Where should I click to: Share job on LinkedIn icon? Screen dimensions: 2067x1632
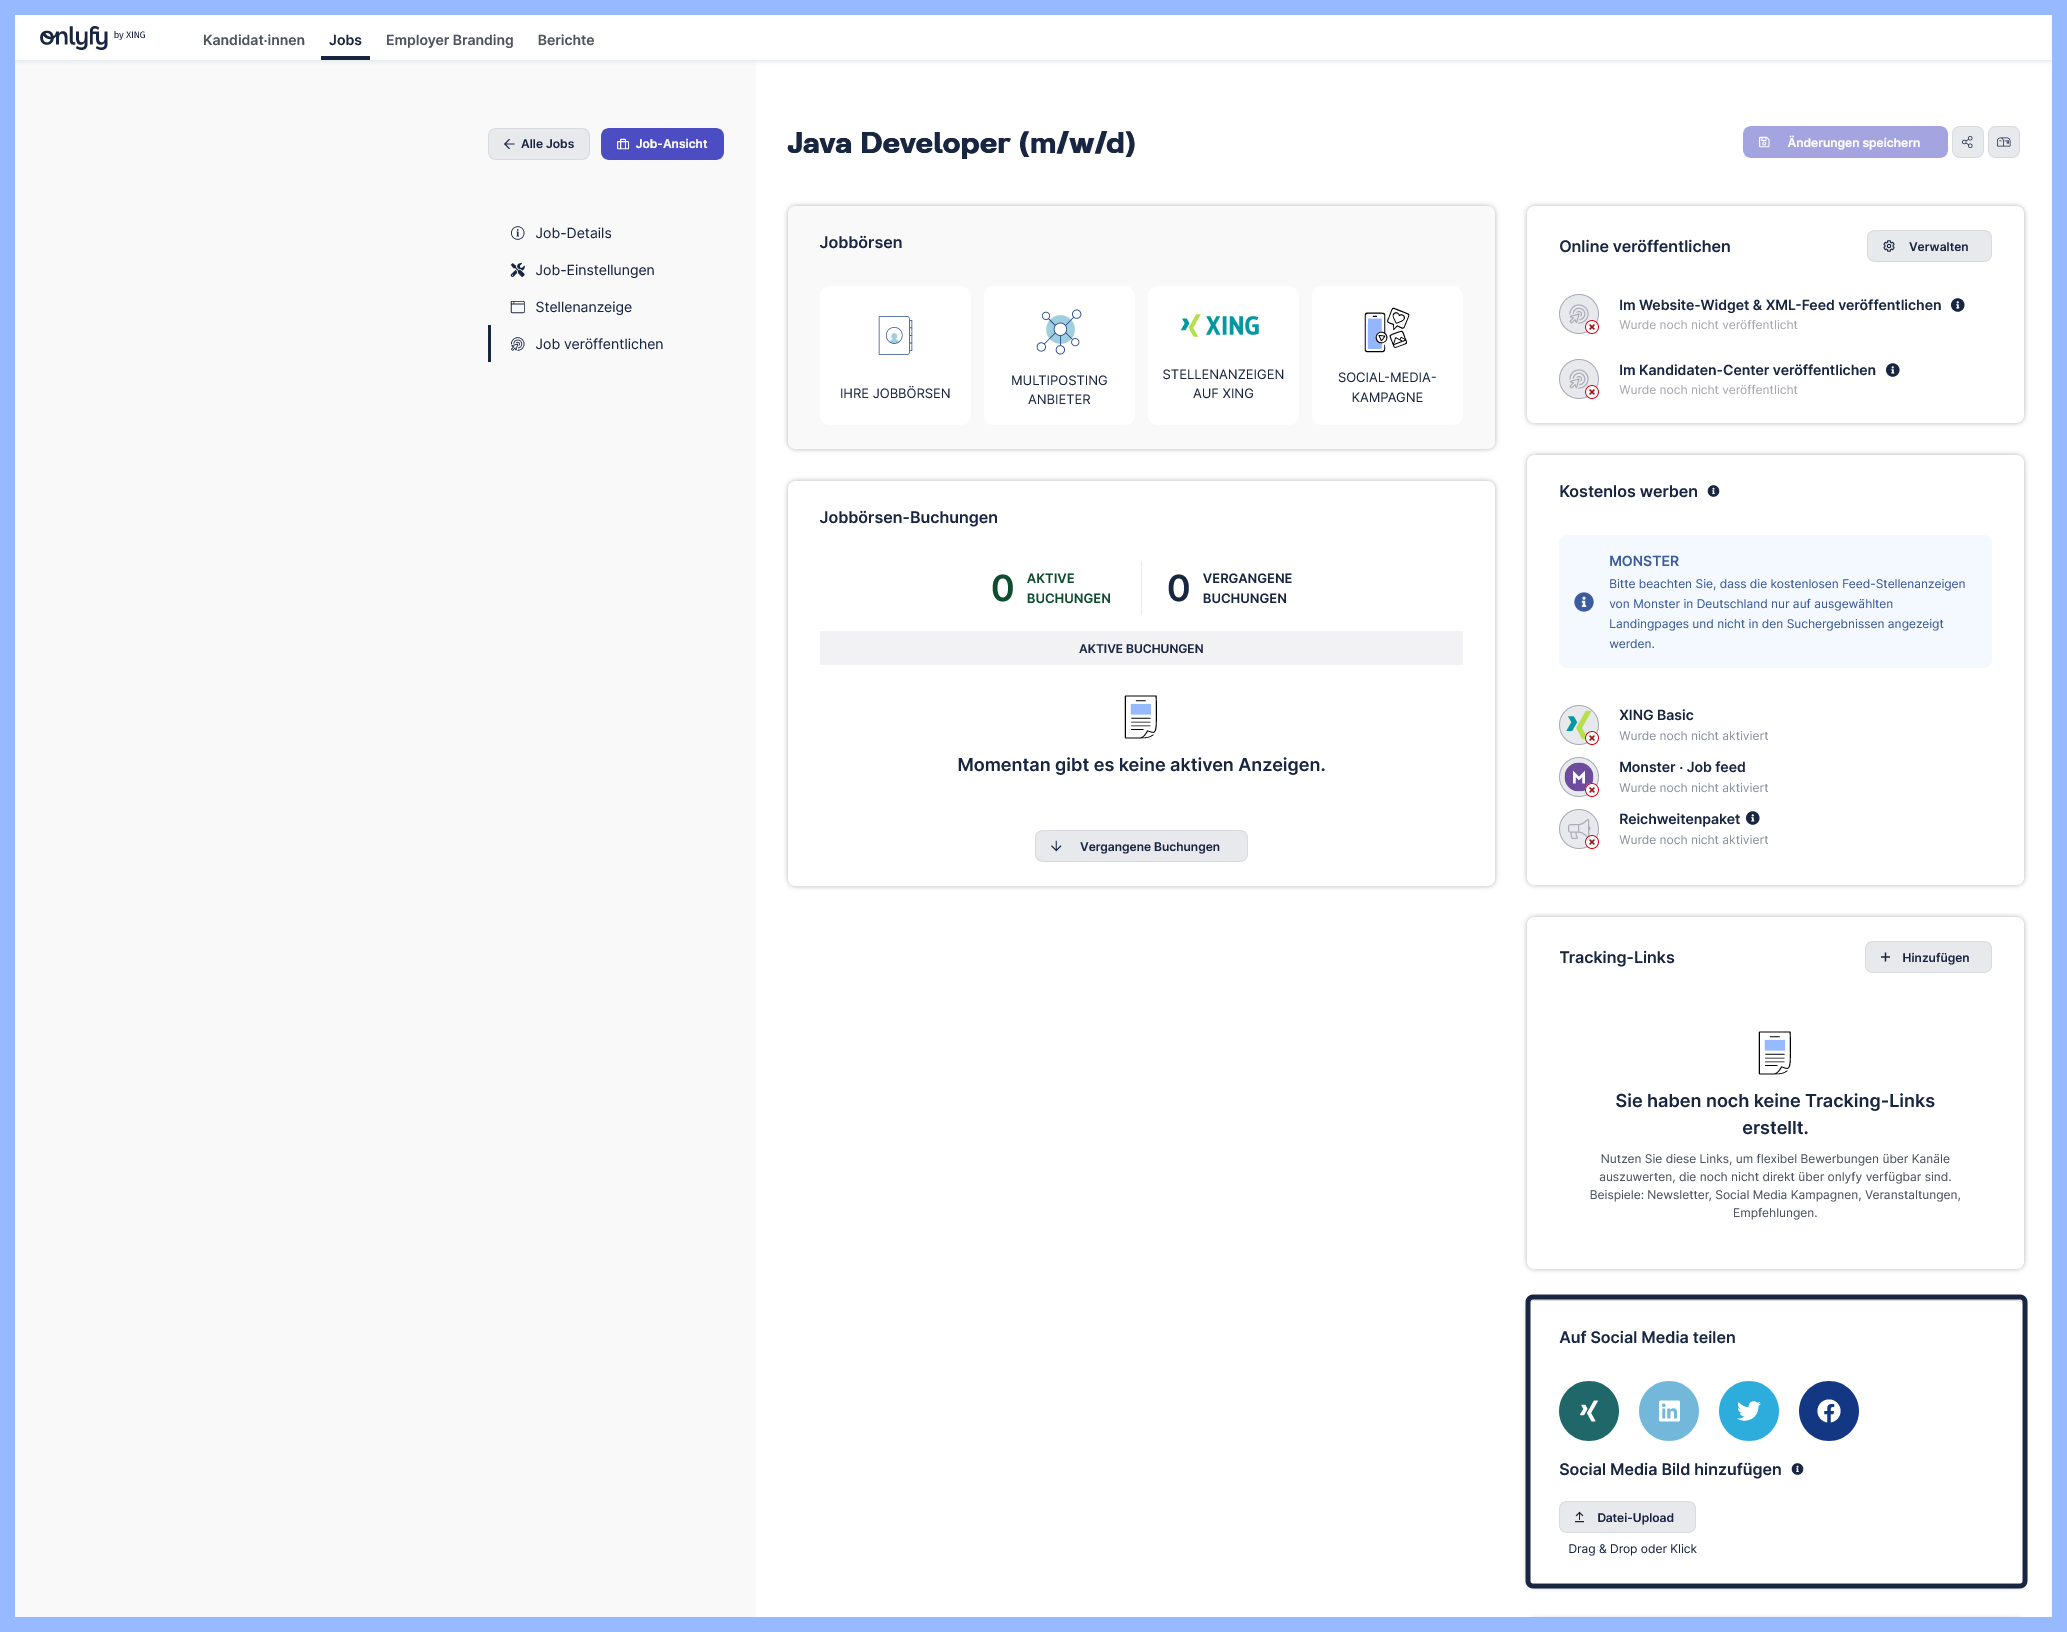pos(1668,1410)
